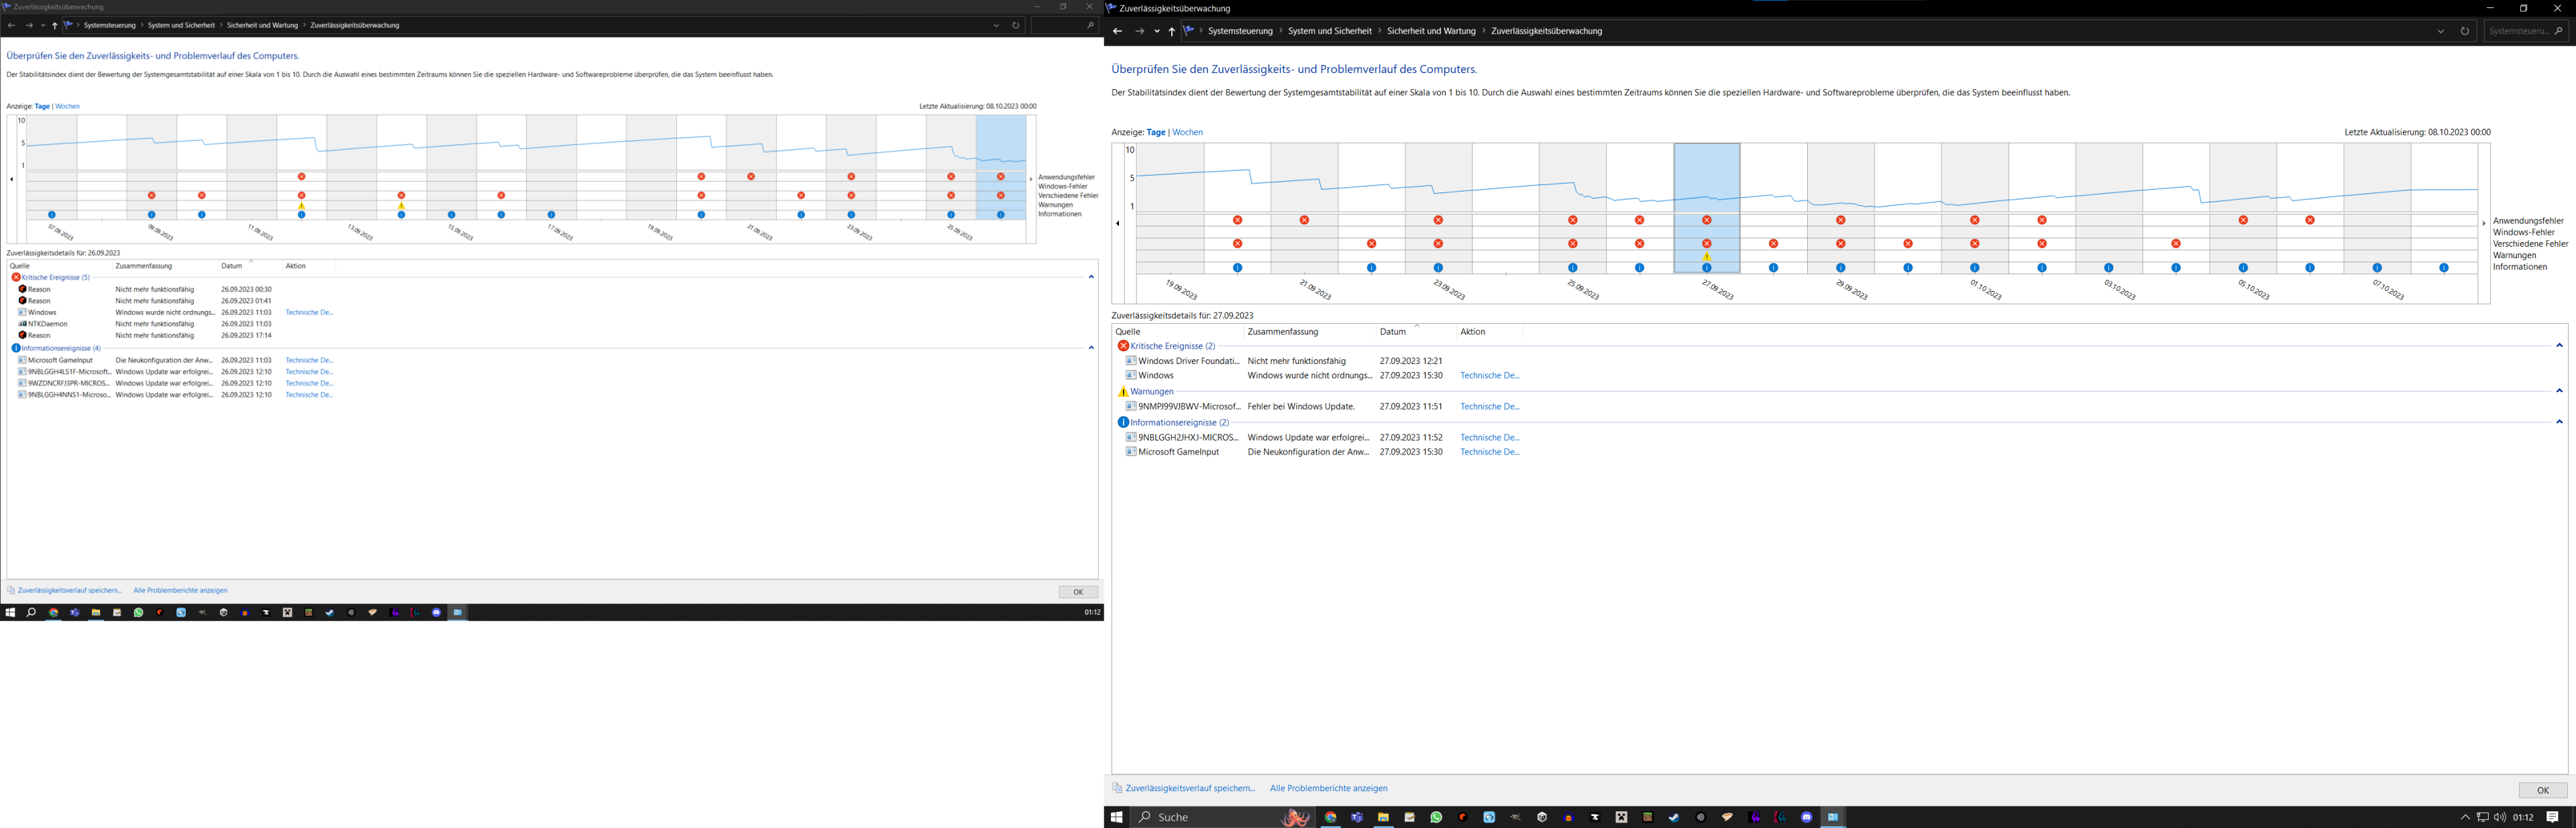2576x828 pixels.
Task: Collapse the Kritische Ereignisse (5) group chevron
Action: click(x=1091, y=277)
